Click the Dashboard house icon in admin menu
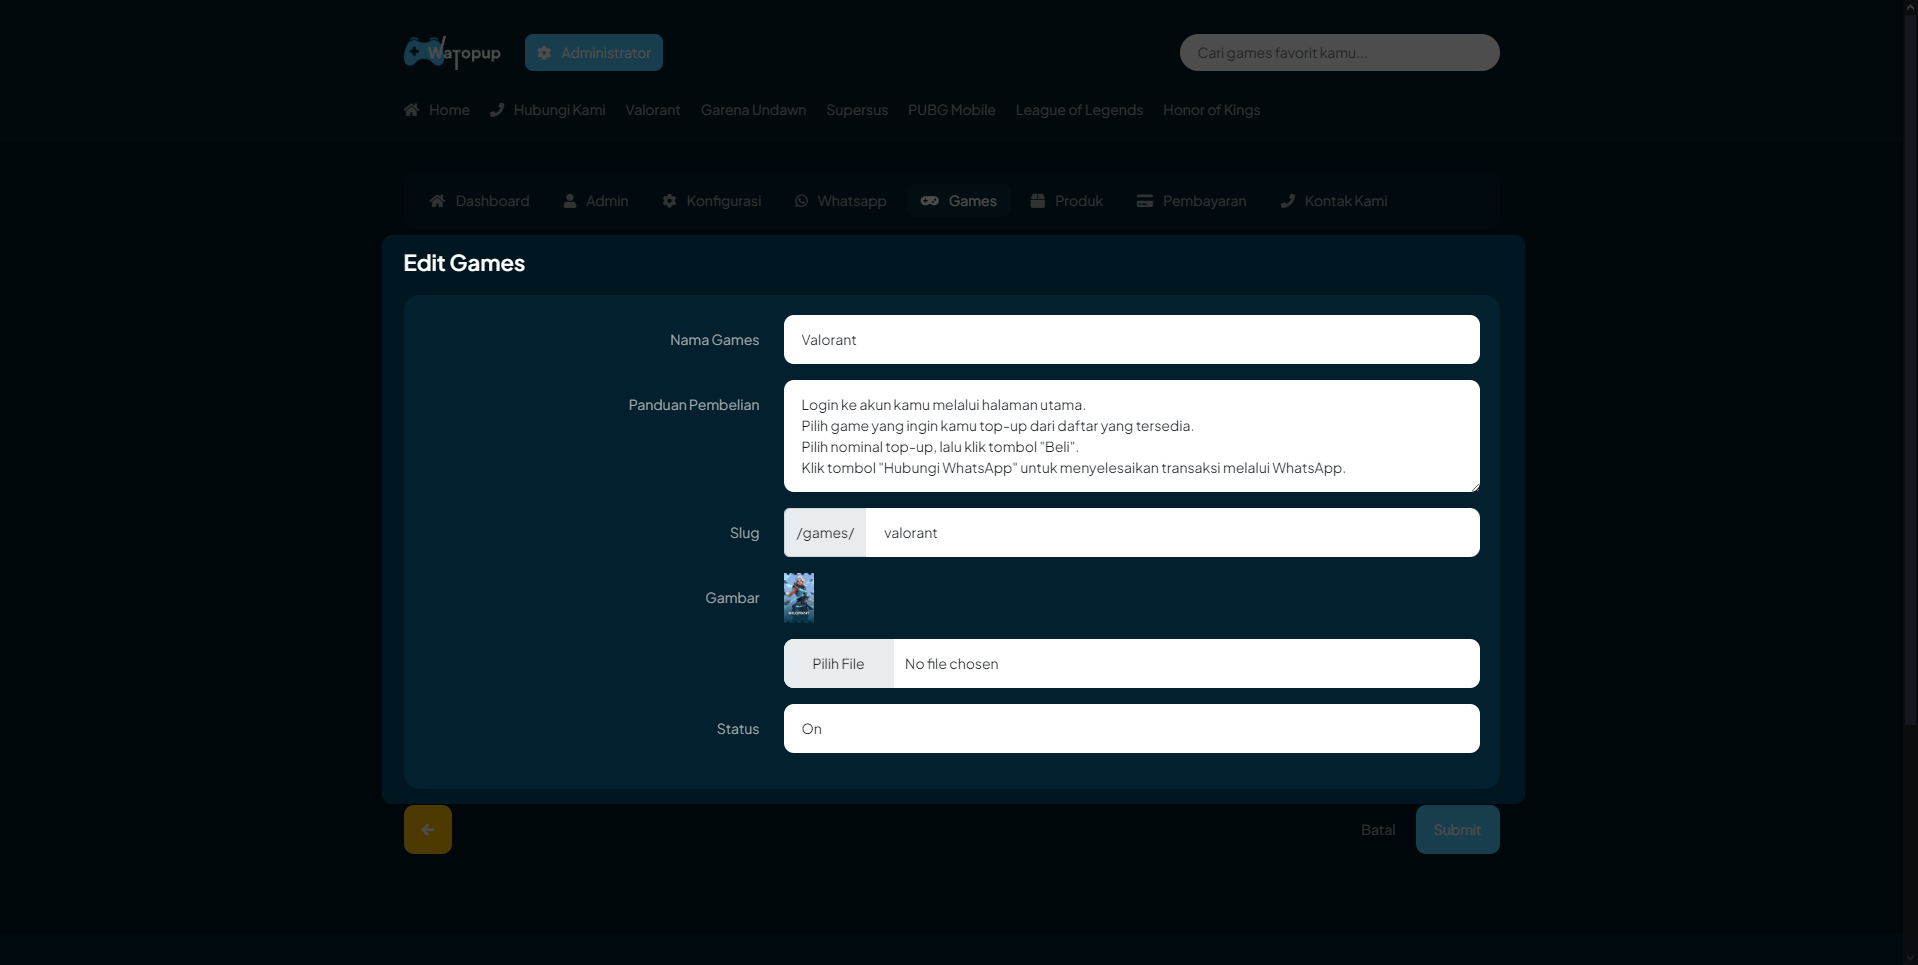1918x965 pixels. (x=437, y=201)
